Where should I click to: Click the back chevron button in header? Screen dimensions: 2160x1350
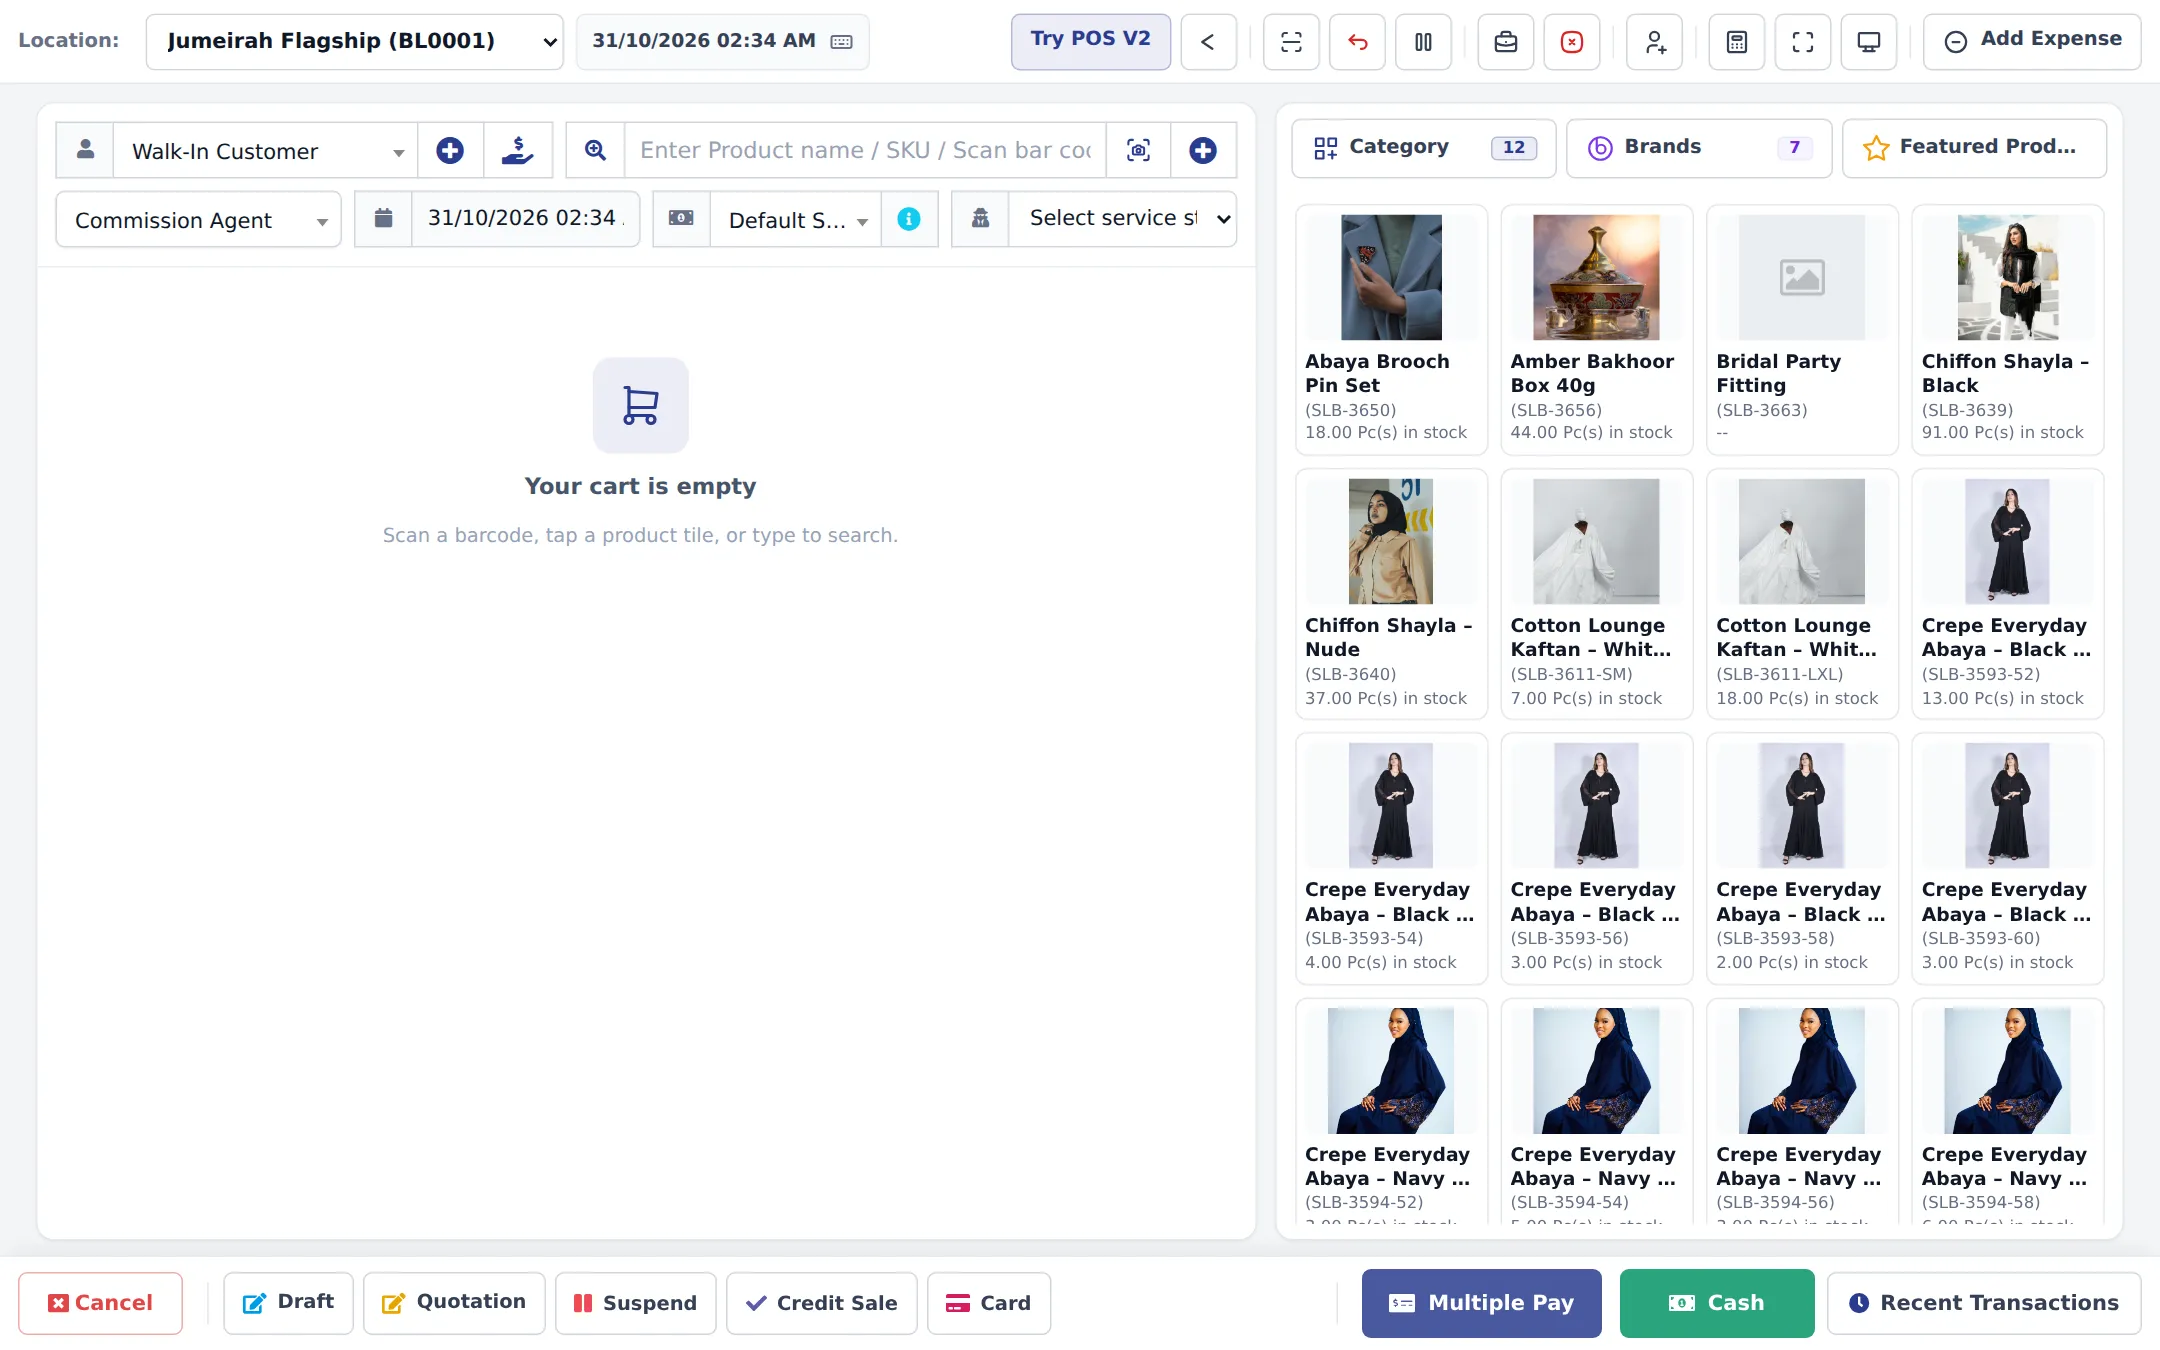click(1208, 42)
